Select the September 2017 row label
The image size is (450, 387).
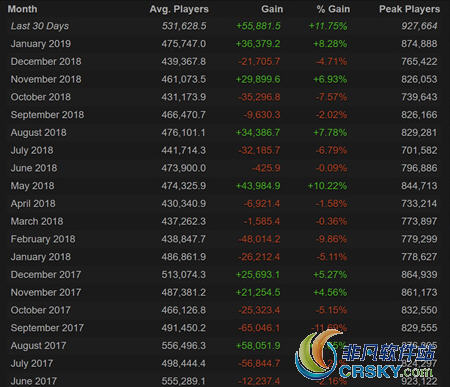[x=47, y=328]
